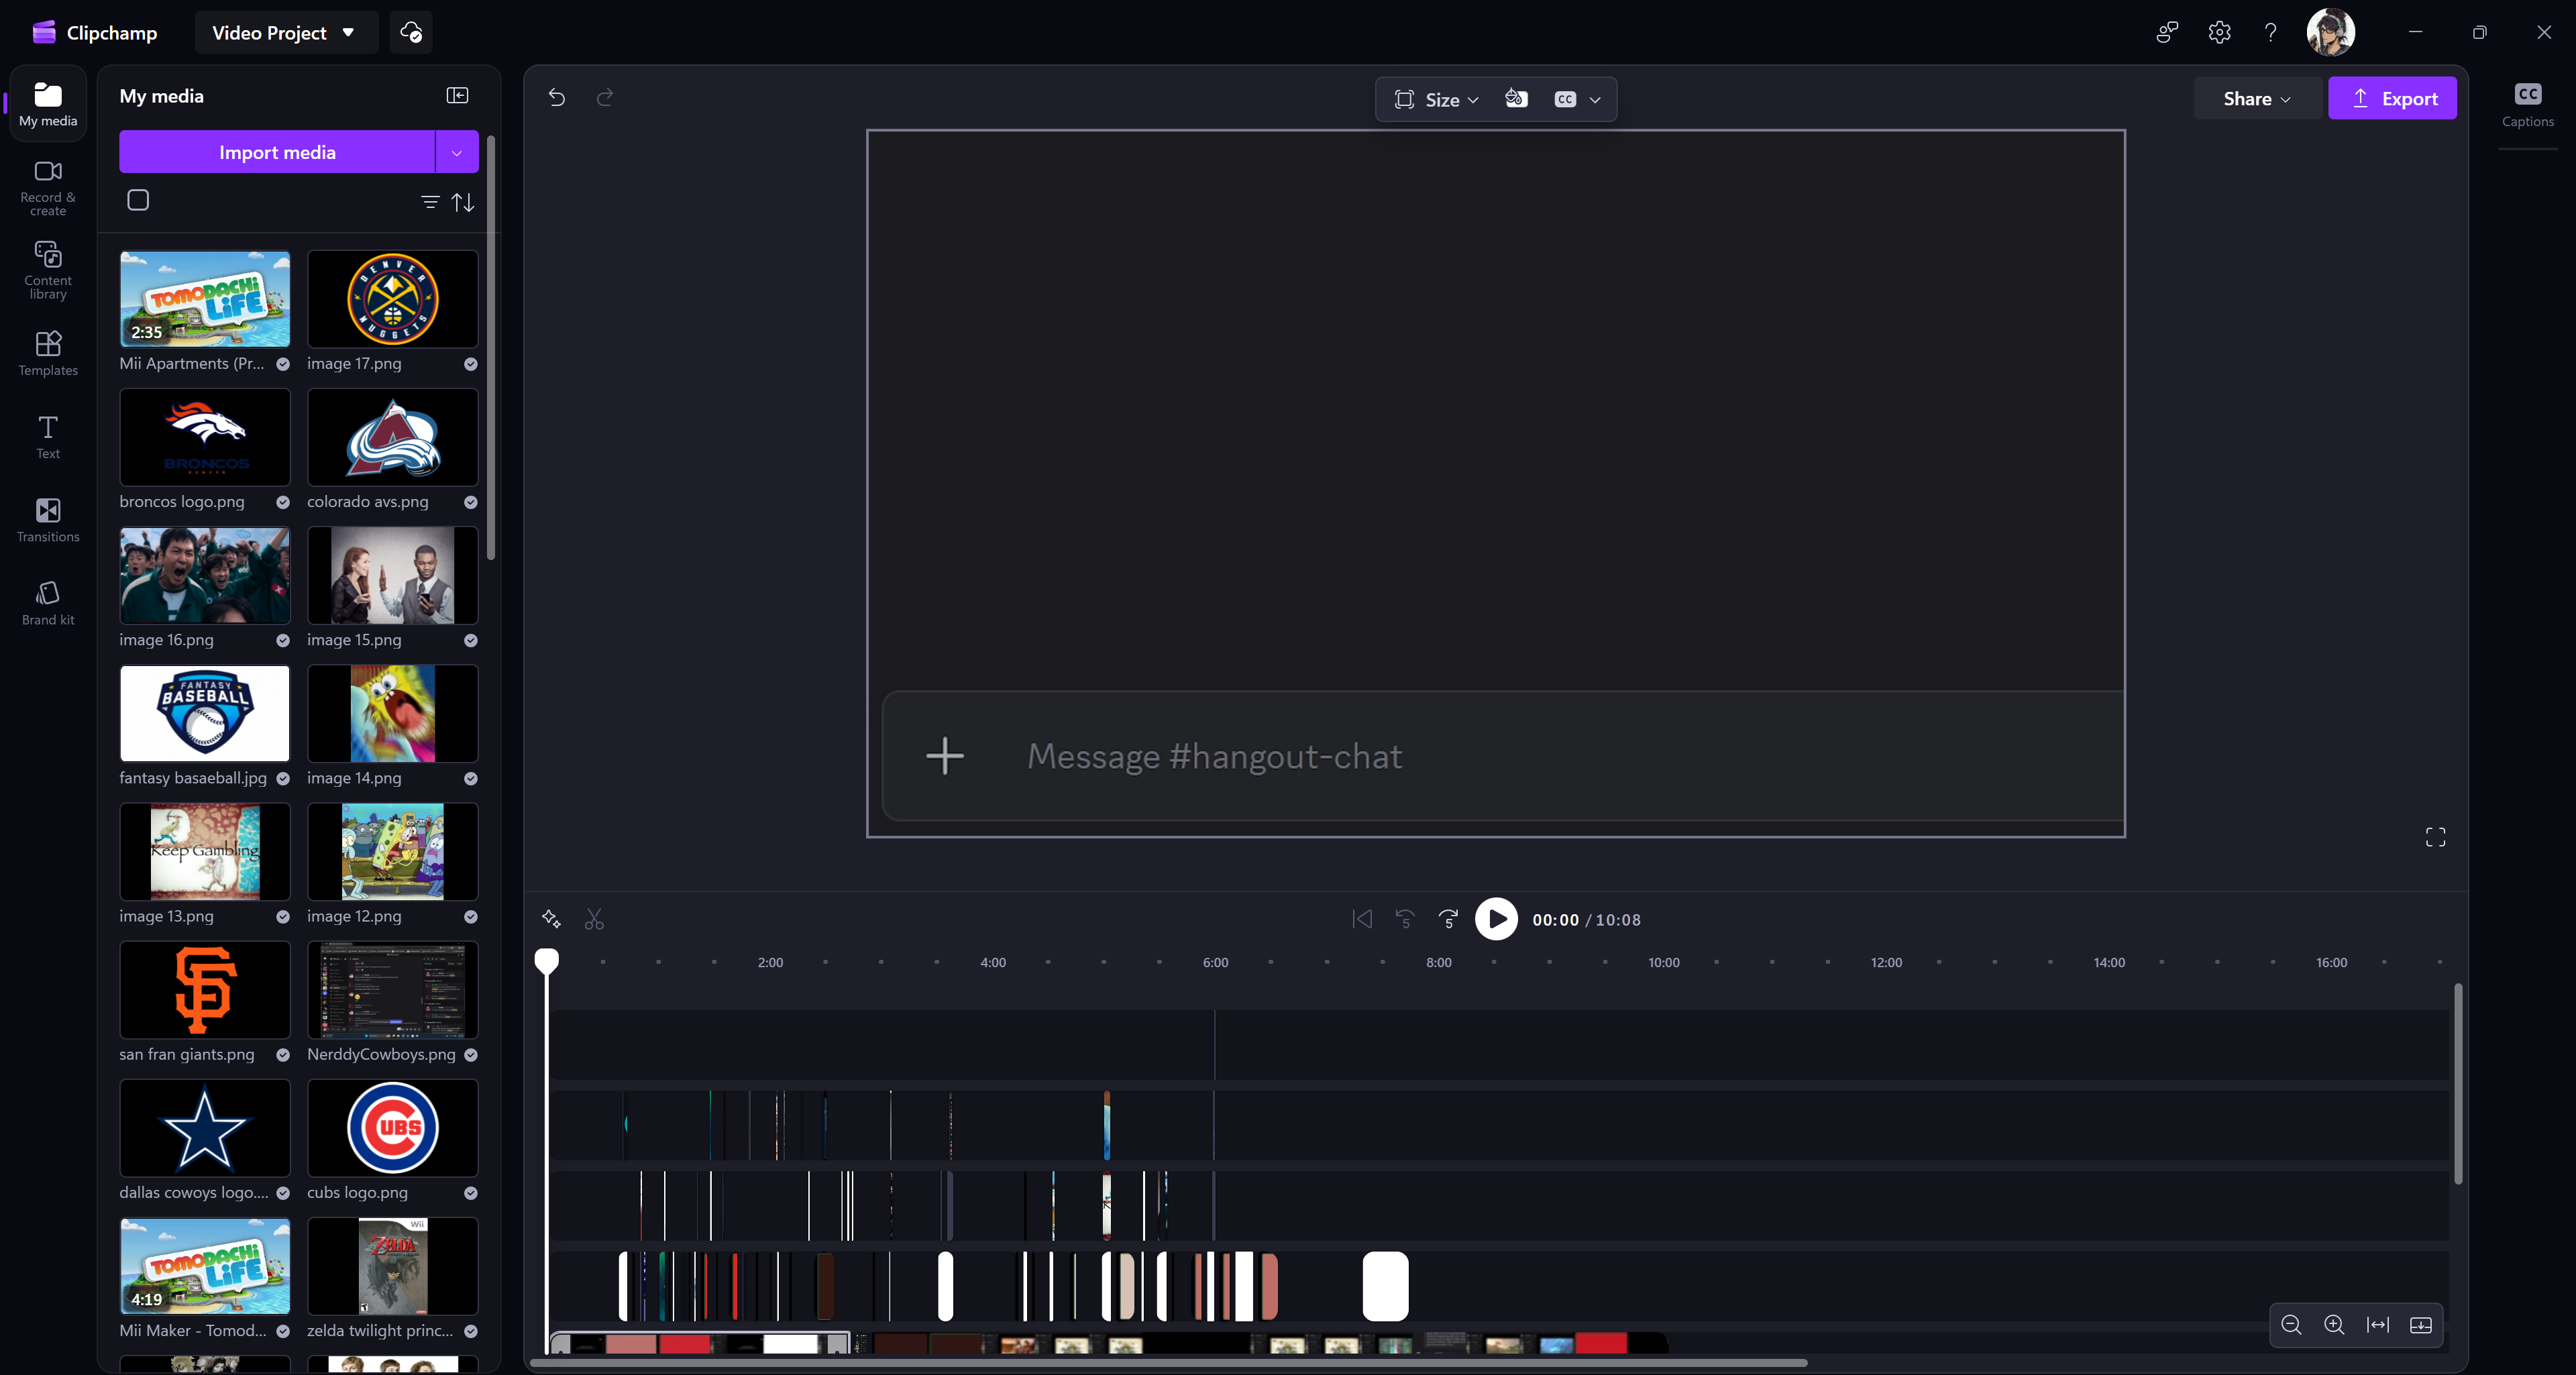The height and width of the screenshot is (1375, 2576).
Task: Open the media filter options
Action: tap(430, 202)
